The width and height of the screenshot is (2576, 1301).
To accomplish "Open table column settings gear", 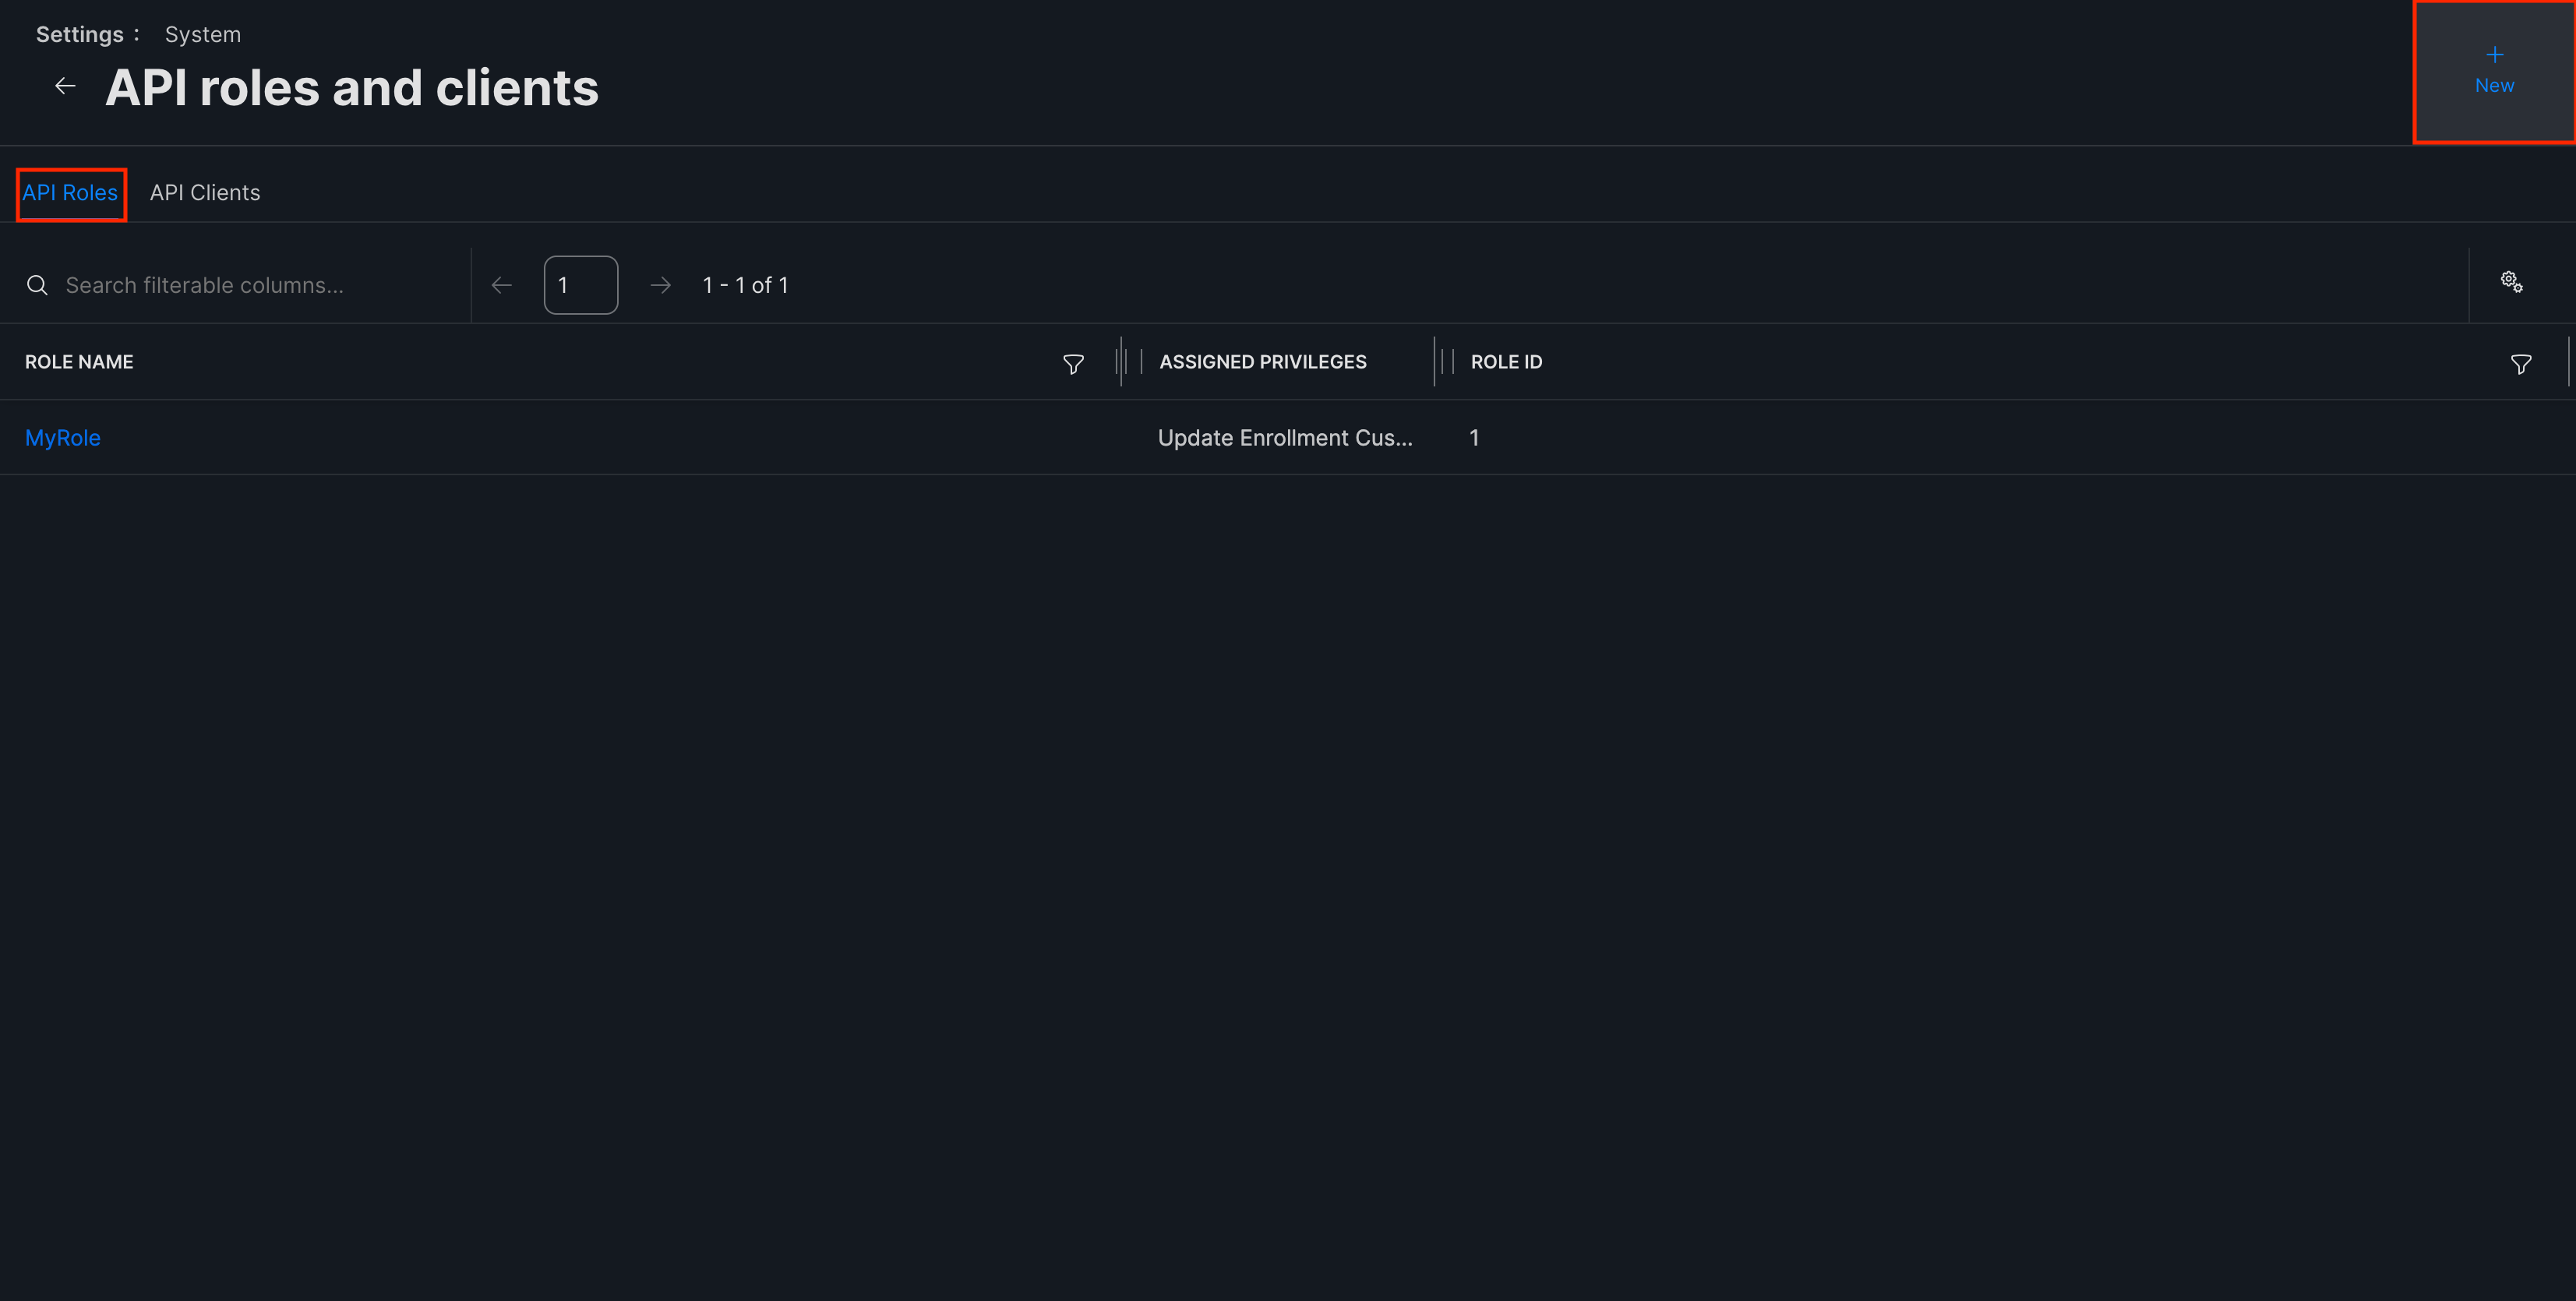I will point(2511,282).
